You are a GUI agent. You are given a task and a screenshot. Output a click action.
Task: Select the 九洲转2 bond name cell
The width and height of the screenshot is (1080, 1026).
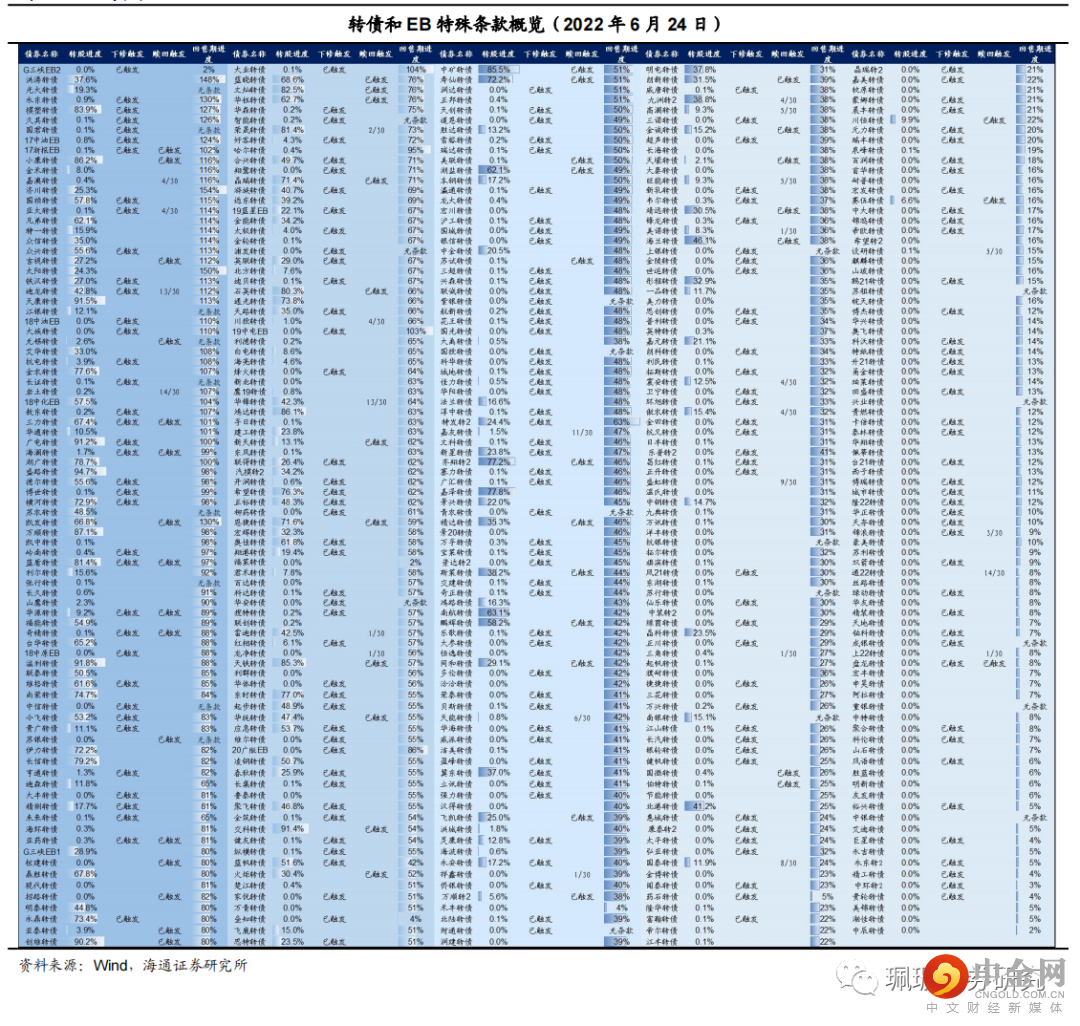[662, 100]
